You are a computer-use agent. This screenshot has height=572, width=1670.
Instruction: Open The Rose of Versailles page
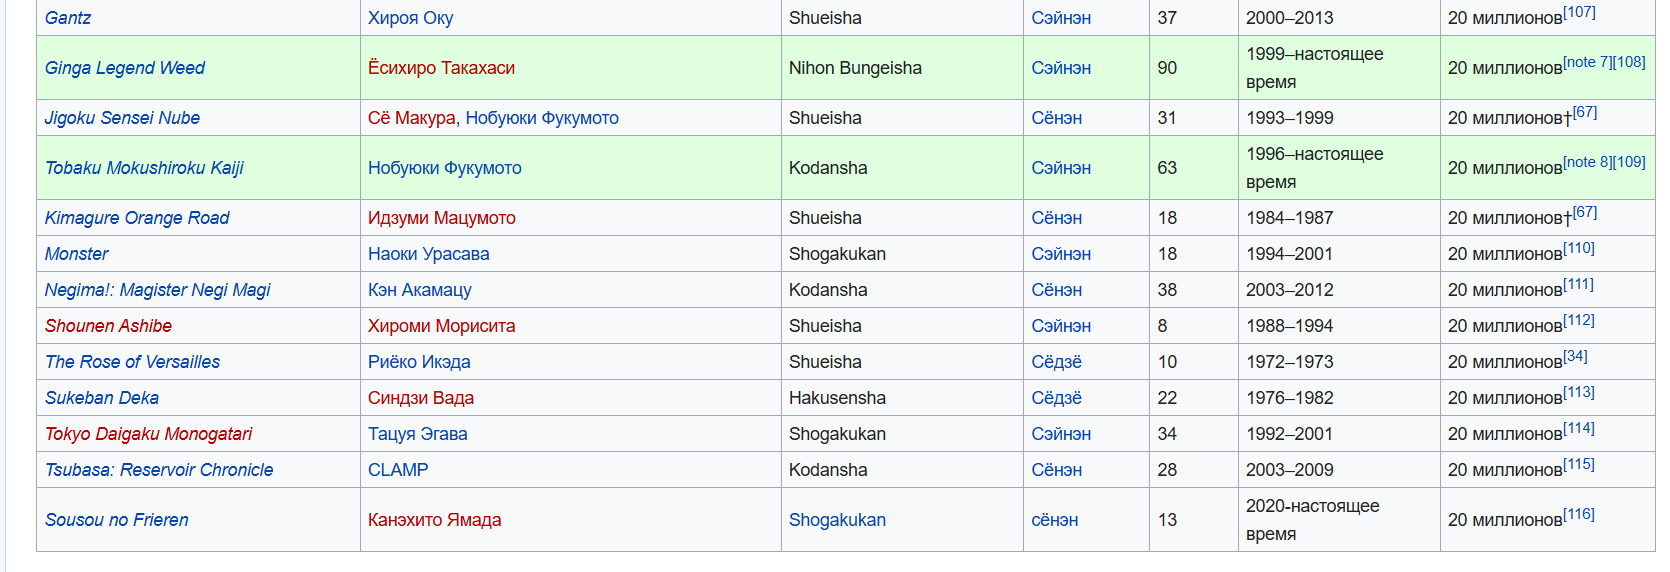pos(132,362)
